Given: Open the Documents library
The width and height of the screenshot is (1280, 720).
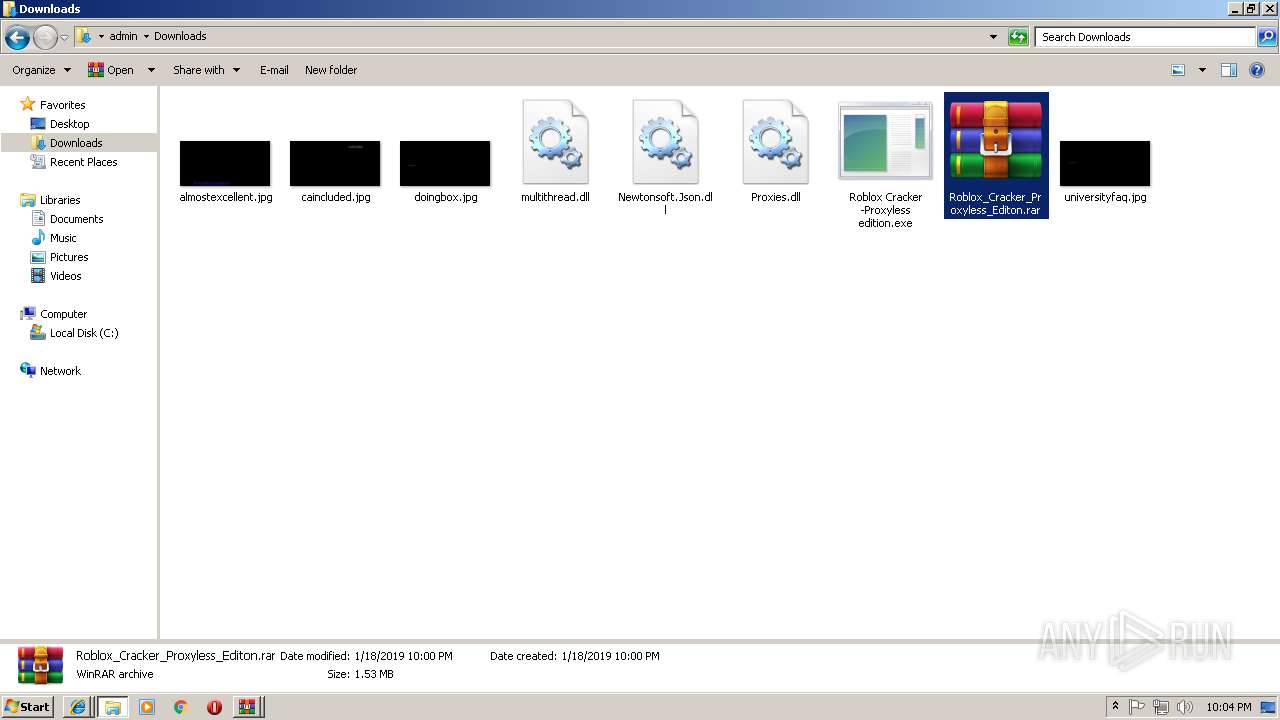Looking at the screenshot, I should [x=76, y=219].
